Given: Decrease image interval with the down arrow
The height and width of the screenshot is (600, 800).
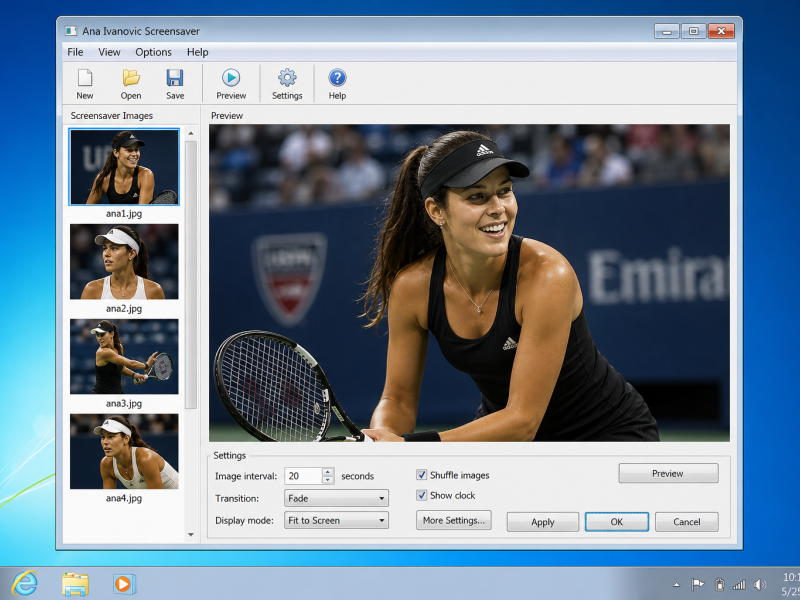Looking at the screenshot, I should pos(329,480).
